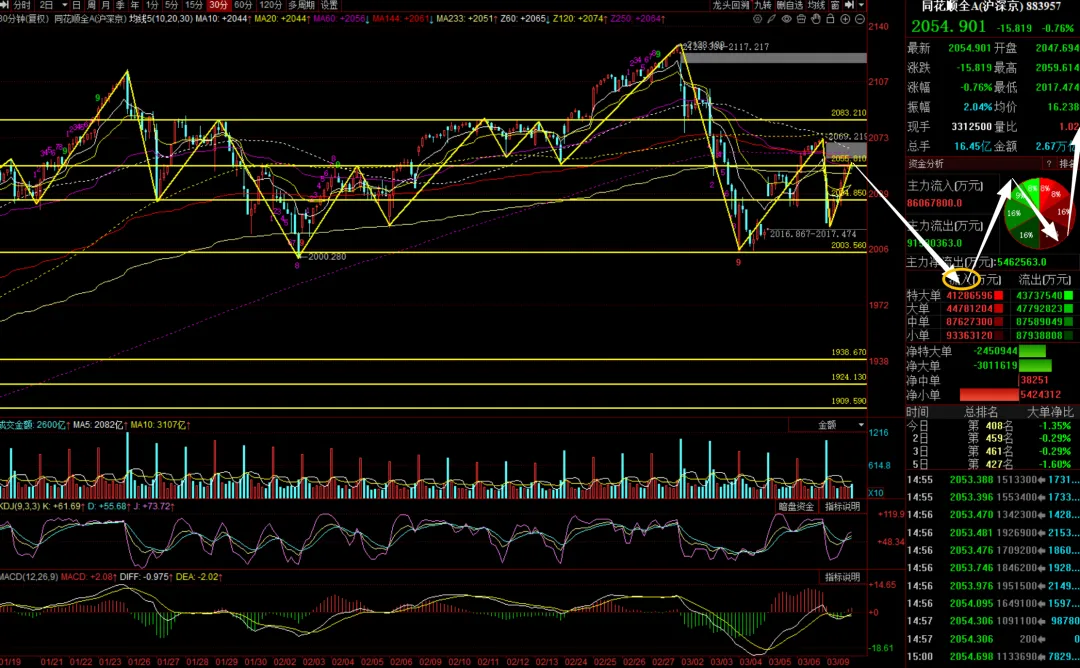
Task: Click latest price 2054.901
Action: coord(948,27)
